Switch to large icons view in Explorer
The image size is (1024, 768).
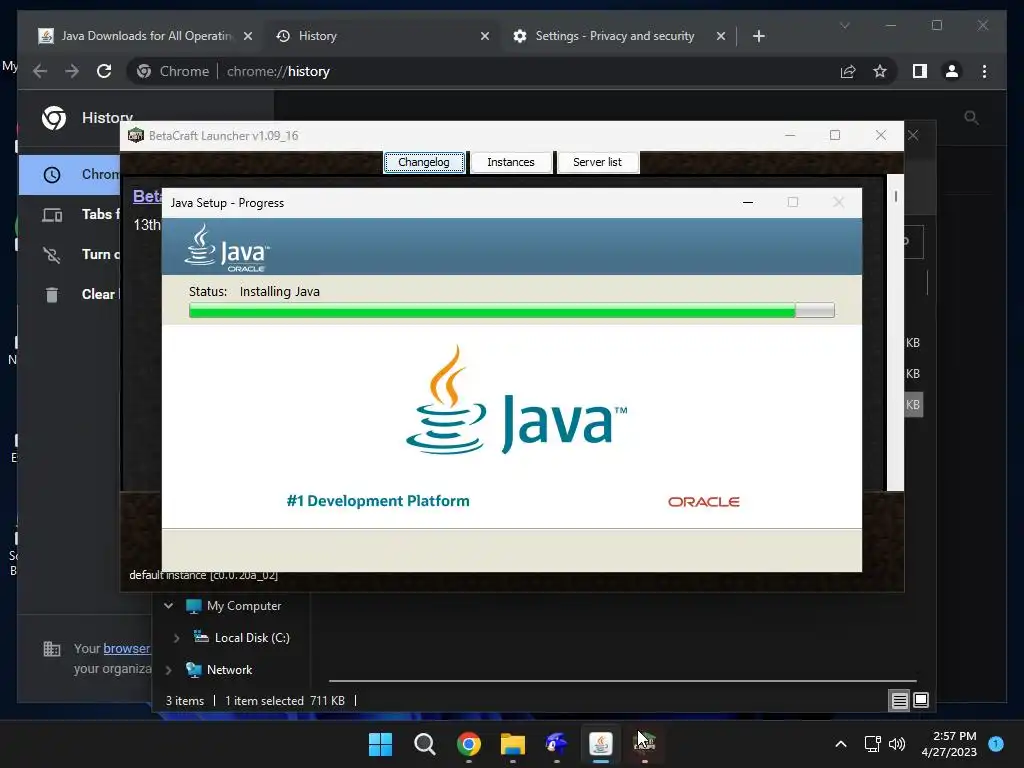click(921, 701)
